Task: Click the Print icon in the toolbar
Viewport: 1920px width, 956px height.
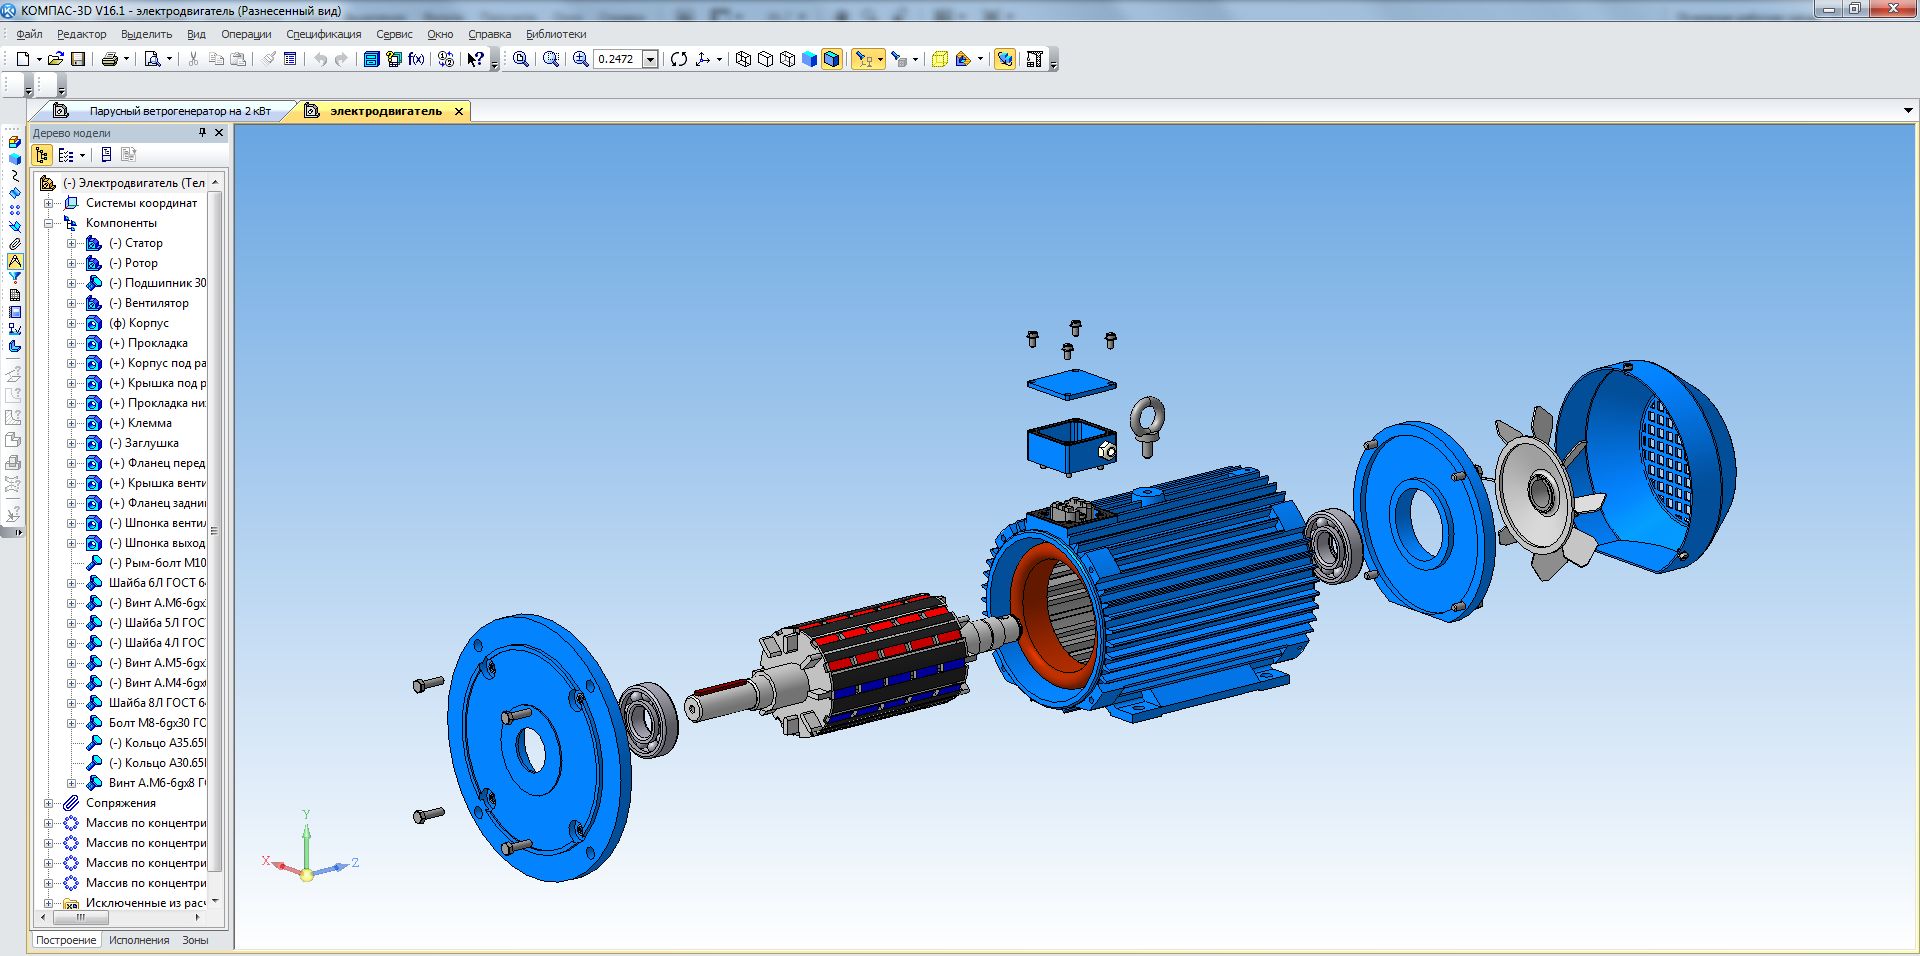Action: (110, 59)
